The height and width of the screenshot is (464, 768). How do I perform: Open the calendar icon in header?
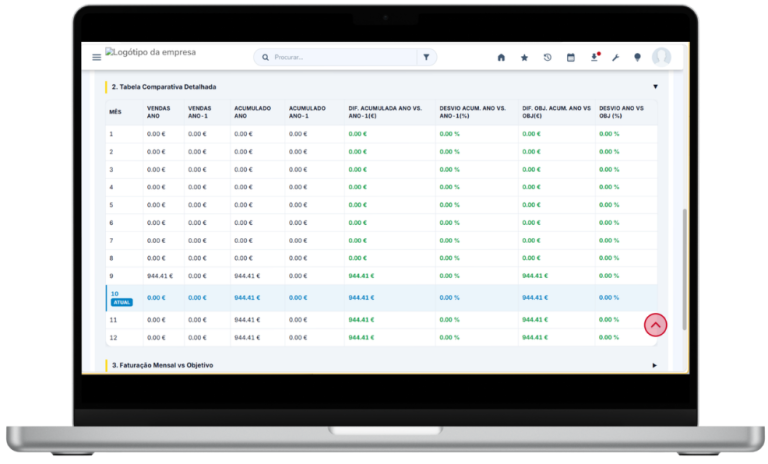tap(571, 57)
